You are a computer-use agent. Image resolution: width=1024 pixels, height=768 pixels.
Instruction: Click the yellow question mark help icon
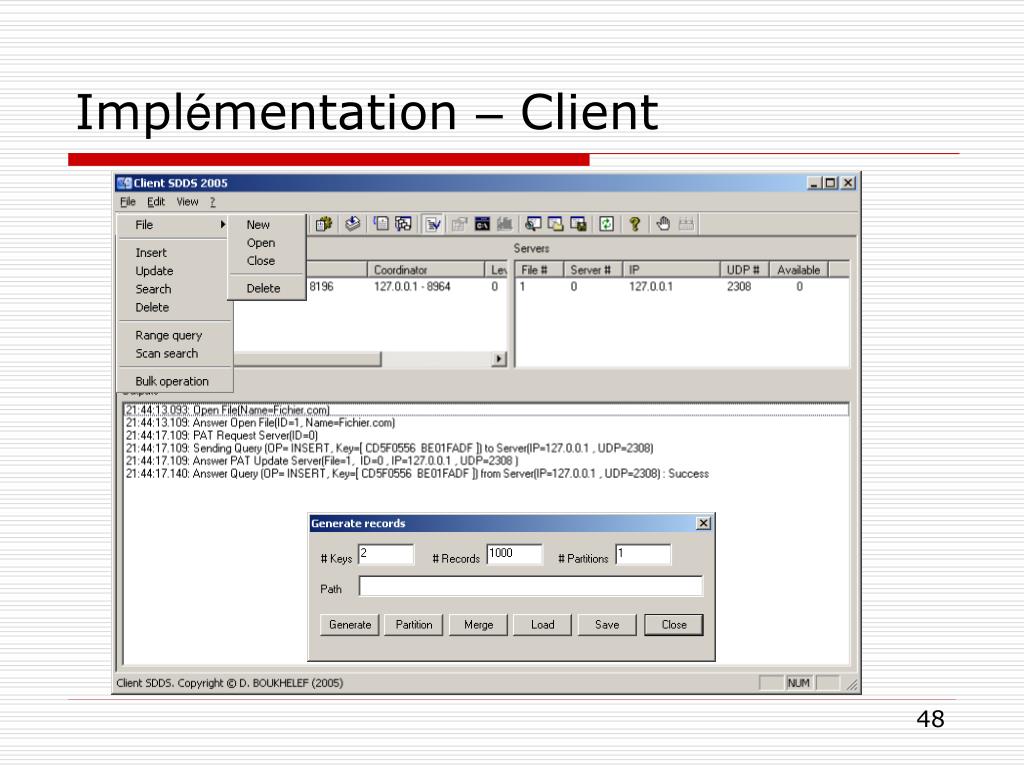point(635,224)
